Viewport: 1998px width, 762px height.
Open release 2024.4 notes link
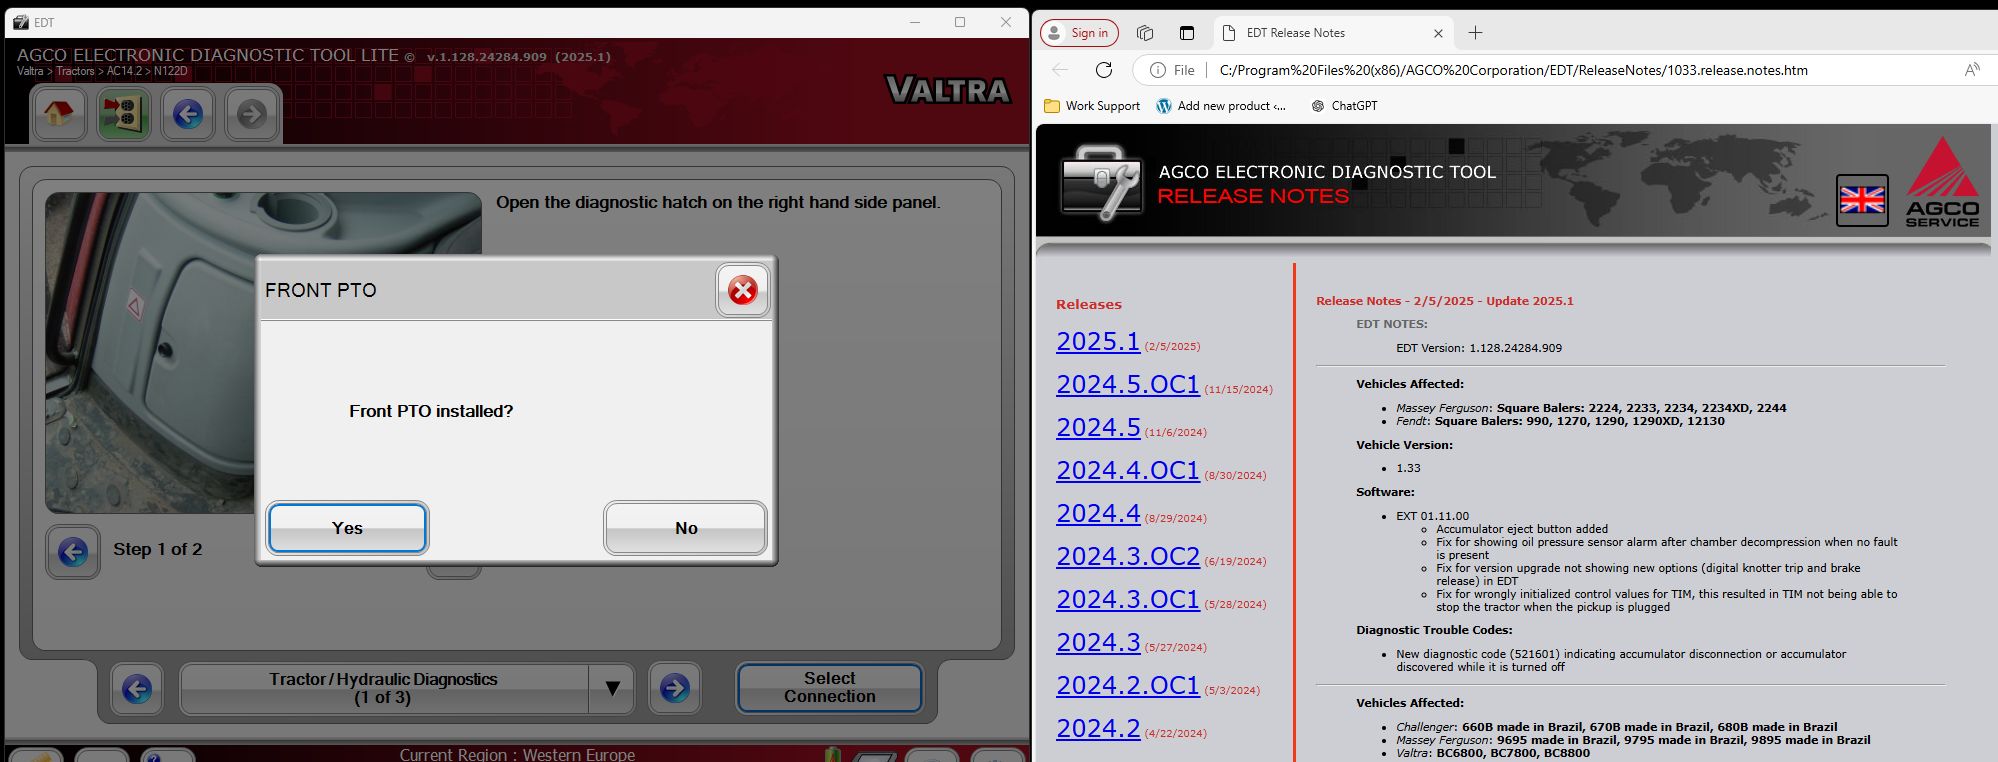1098,514
